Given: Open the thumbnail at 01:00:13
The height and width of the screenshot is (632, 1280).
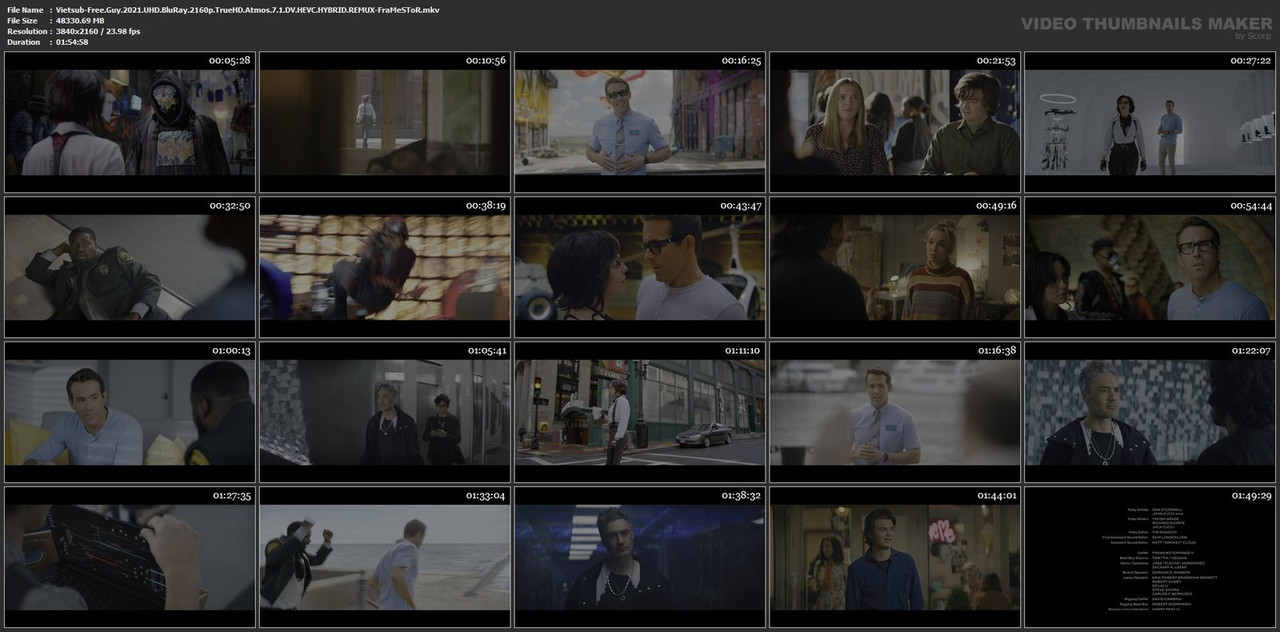Looking at the screenshot, I should (x=130, y=412).
